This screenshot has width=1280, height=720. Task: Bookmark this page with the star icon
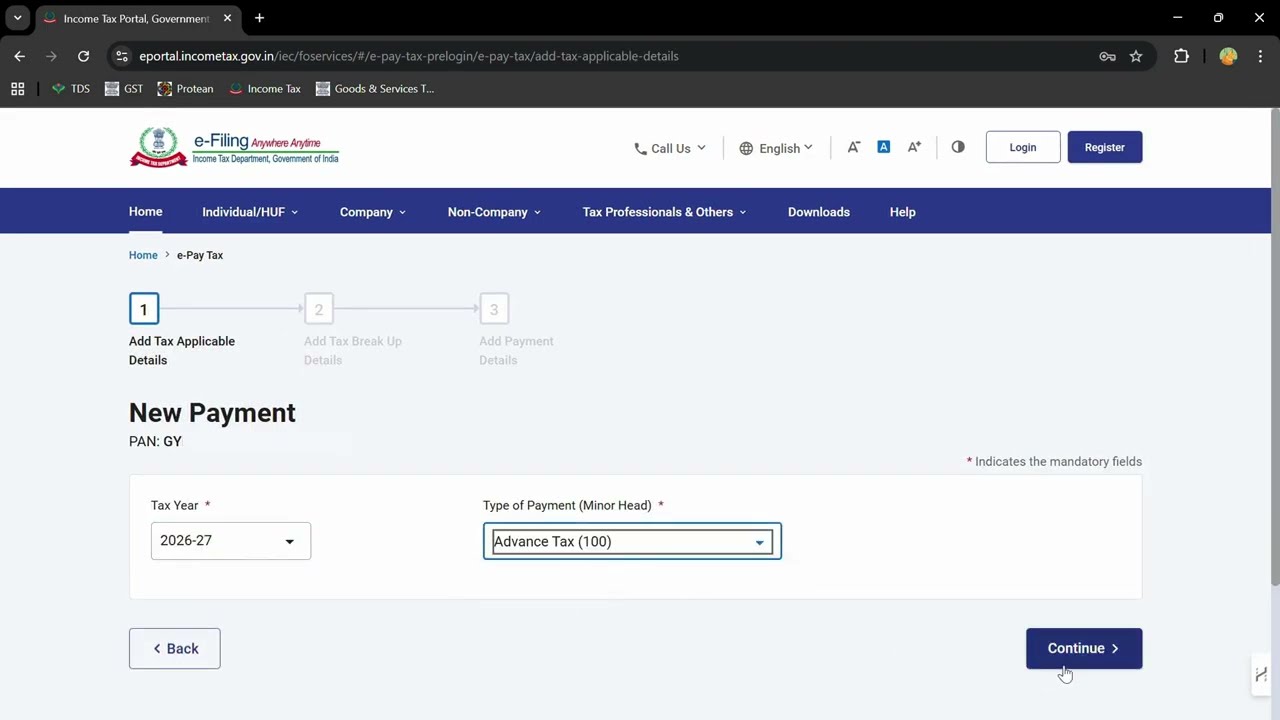1136,56
